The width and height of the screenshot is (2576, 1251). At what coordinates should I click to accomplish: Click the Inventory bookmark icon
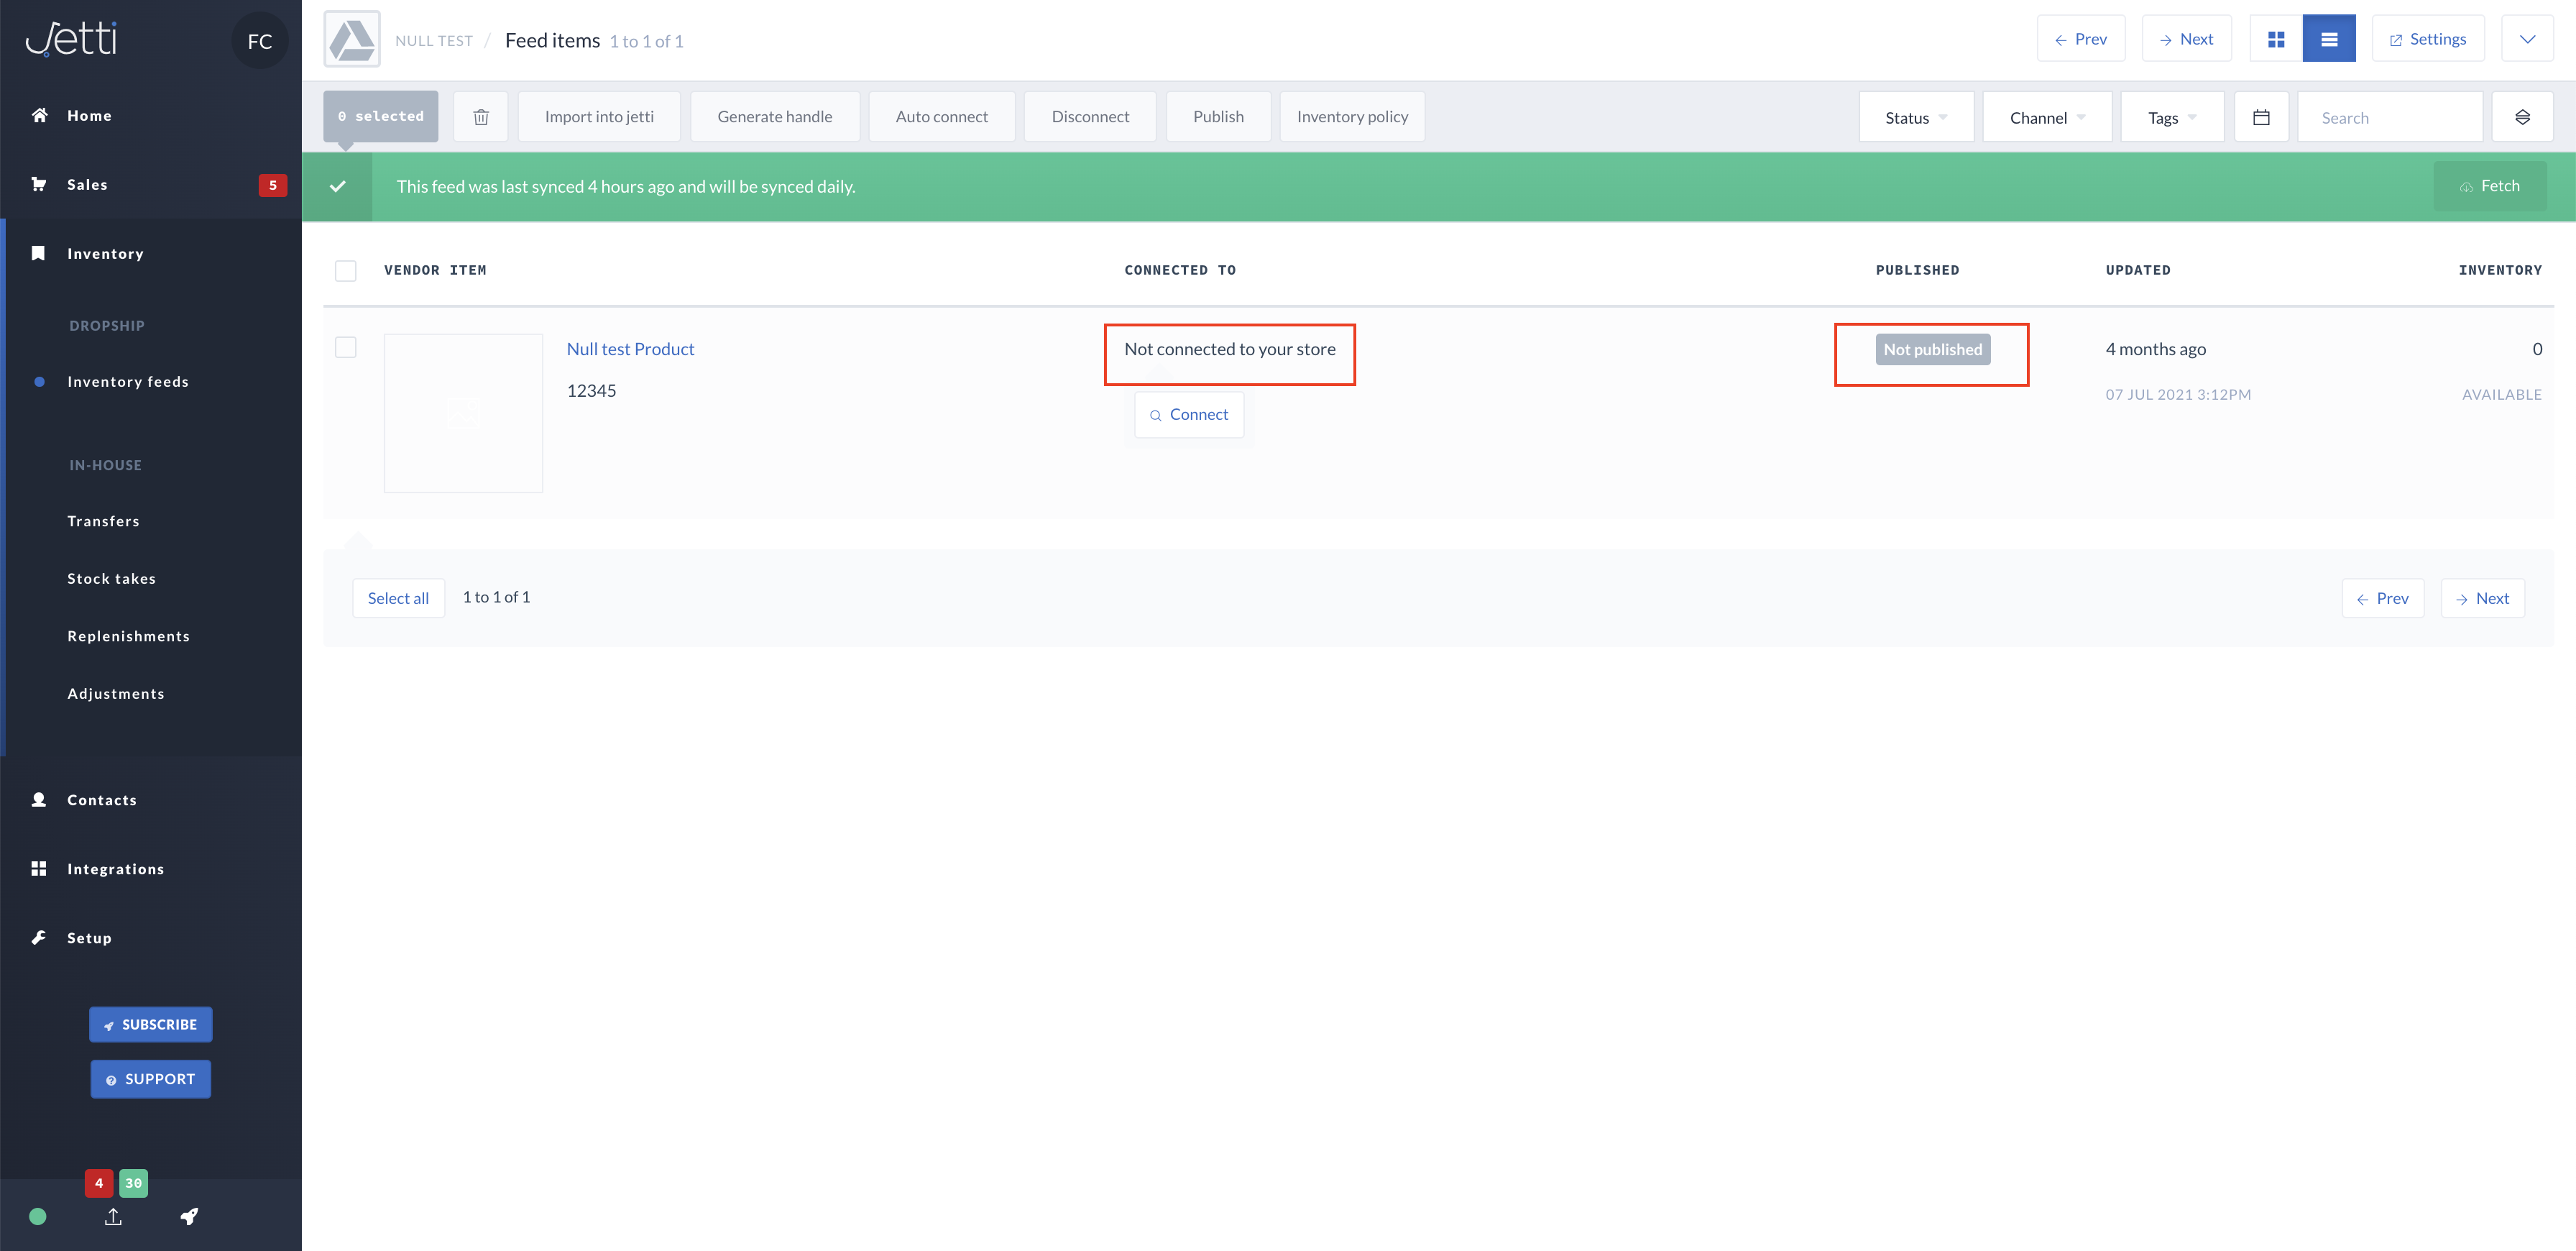(x=39, y=253)
